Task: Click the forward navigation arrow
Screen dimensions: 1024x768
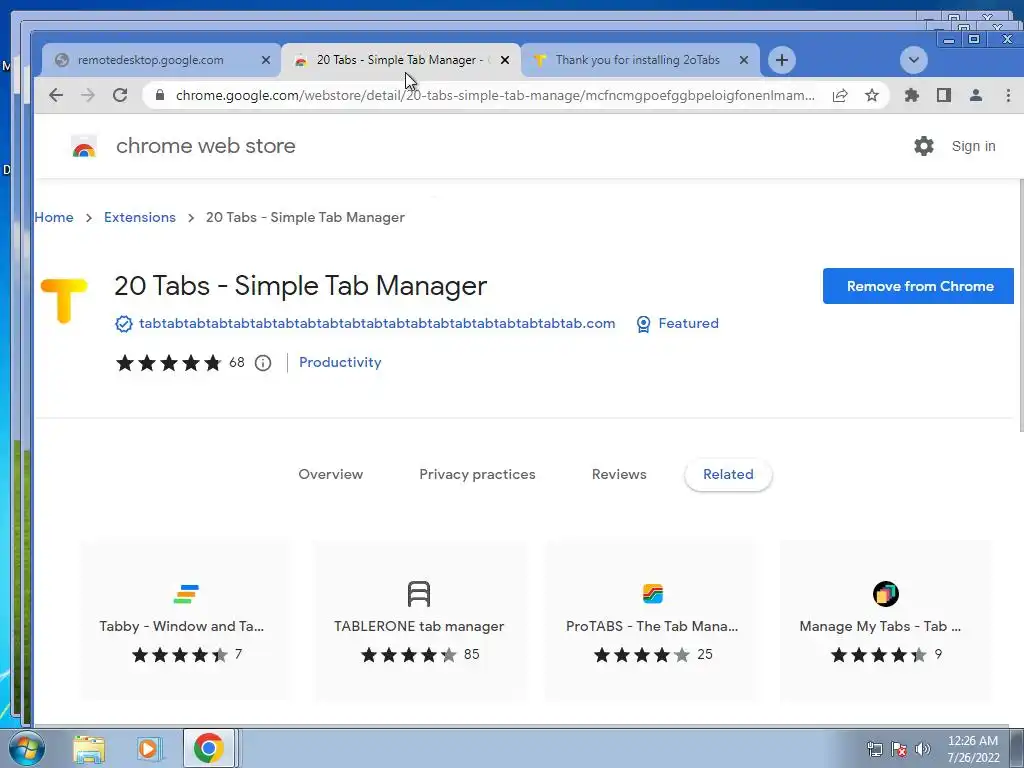Action: pyautogui.click(x=88, y=95)
